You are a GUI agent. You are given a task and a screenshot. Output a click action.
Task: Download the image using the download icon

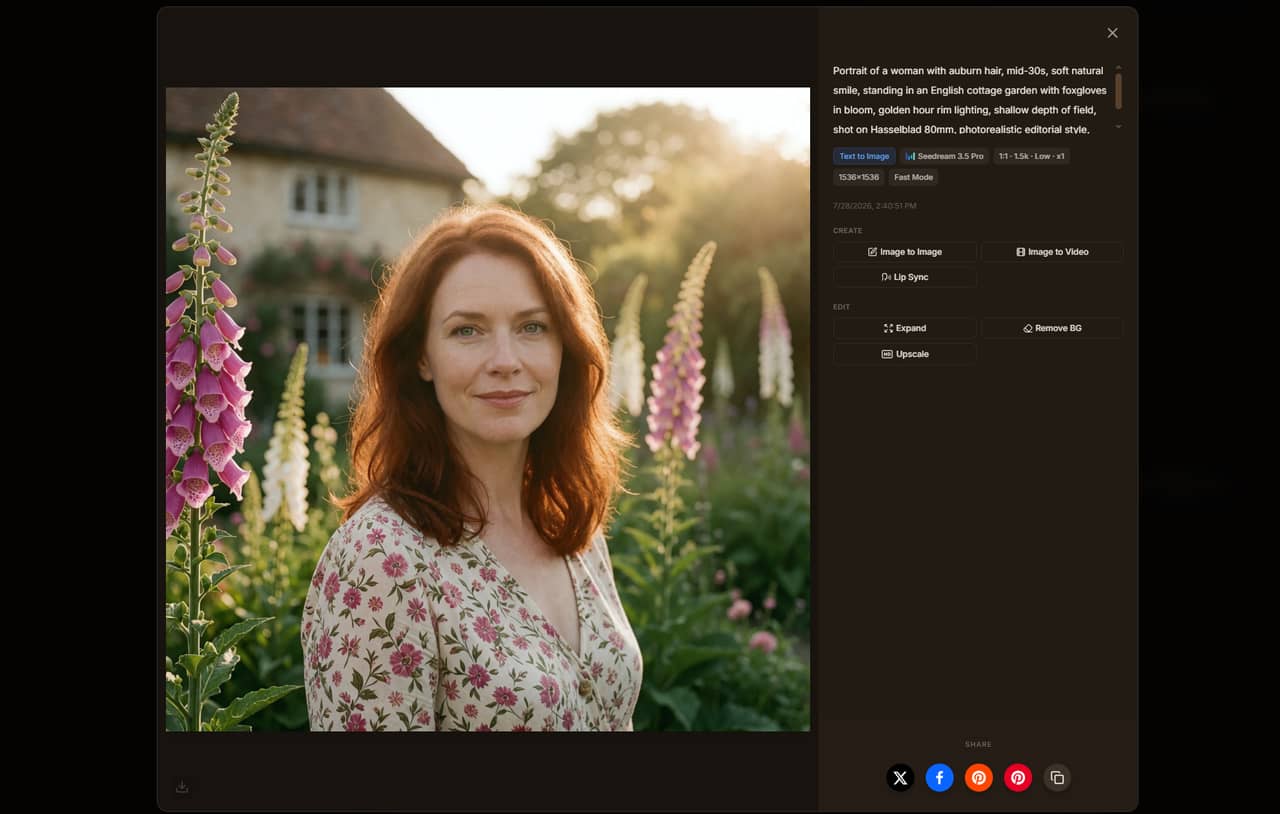[182, 787]
